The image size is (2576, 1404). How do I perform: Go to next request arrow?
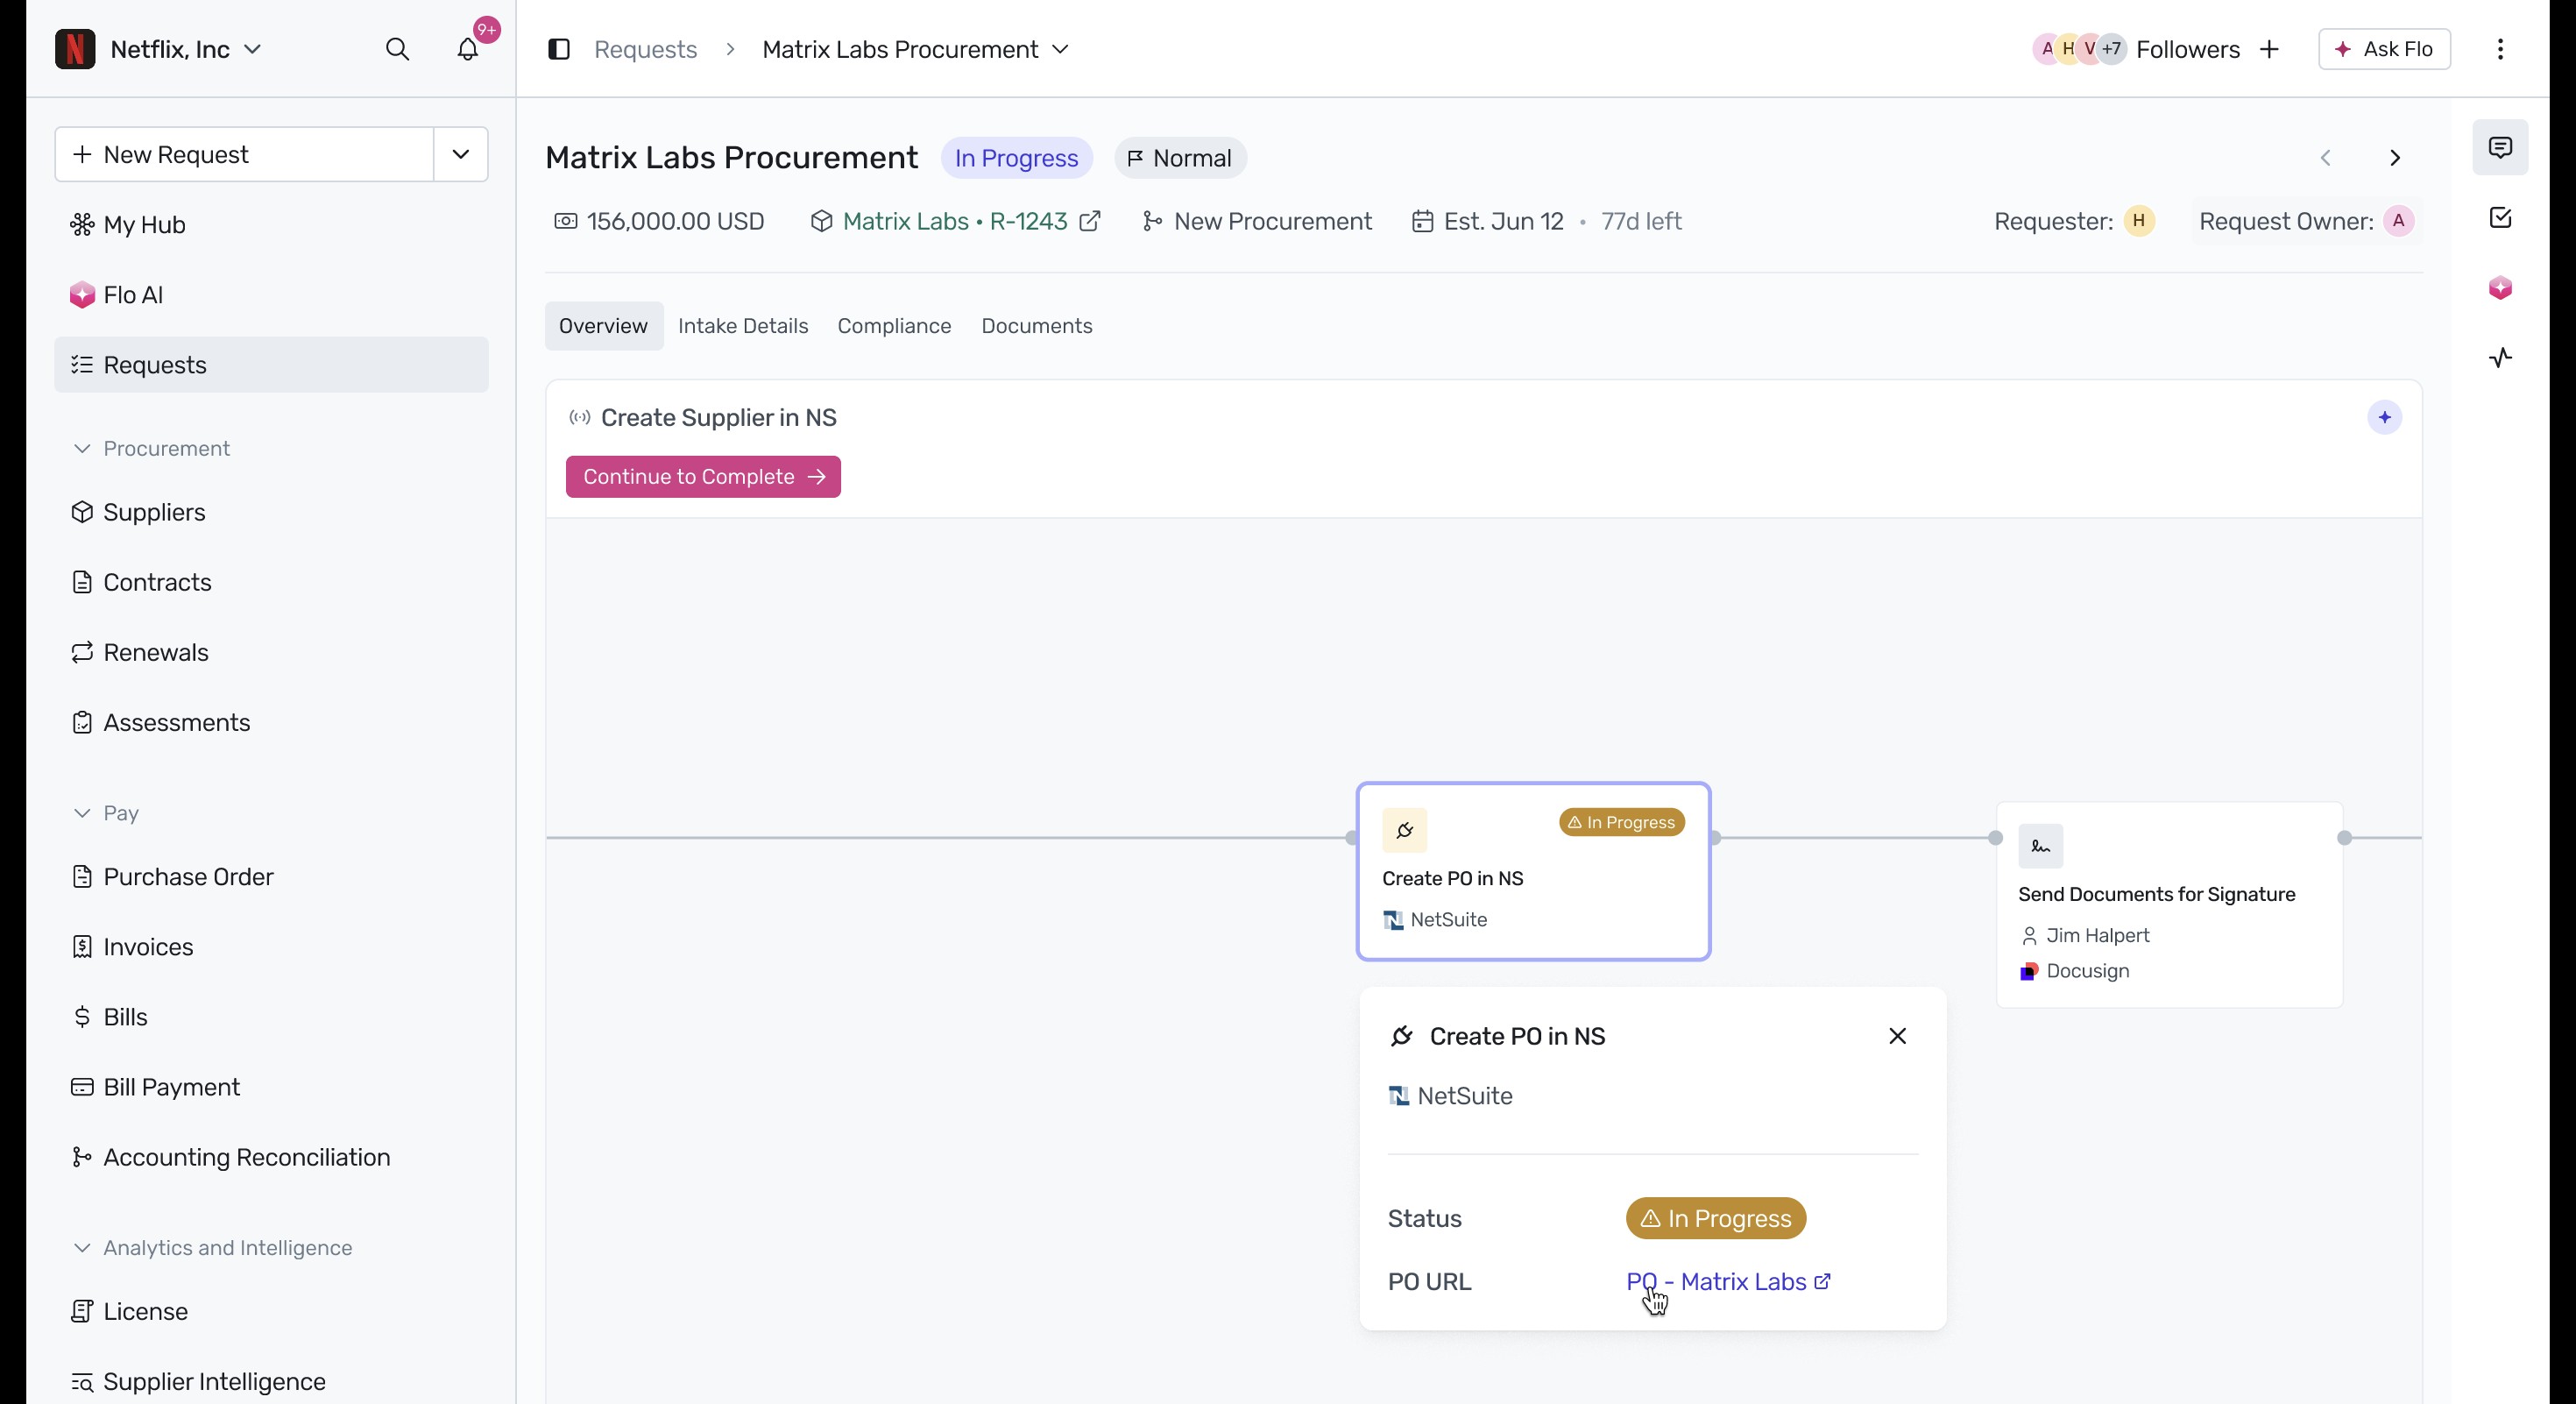point(2395,158)
